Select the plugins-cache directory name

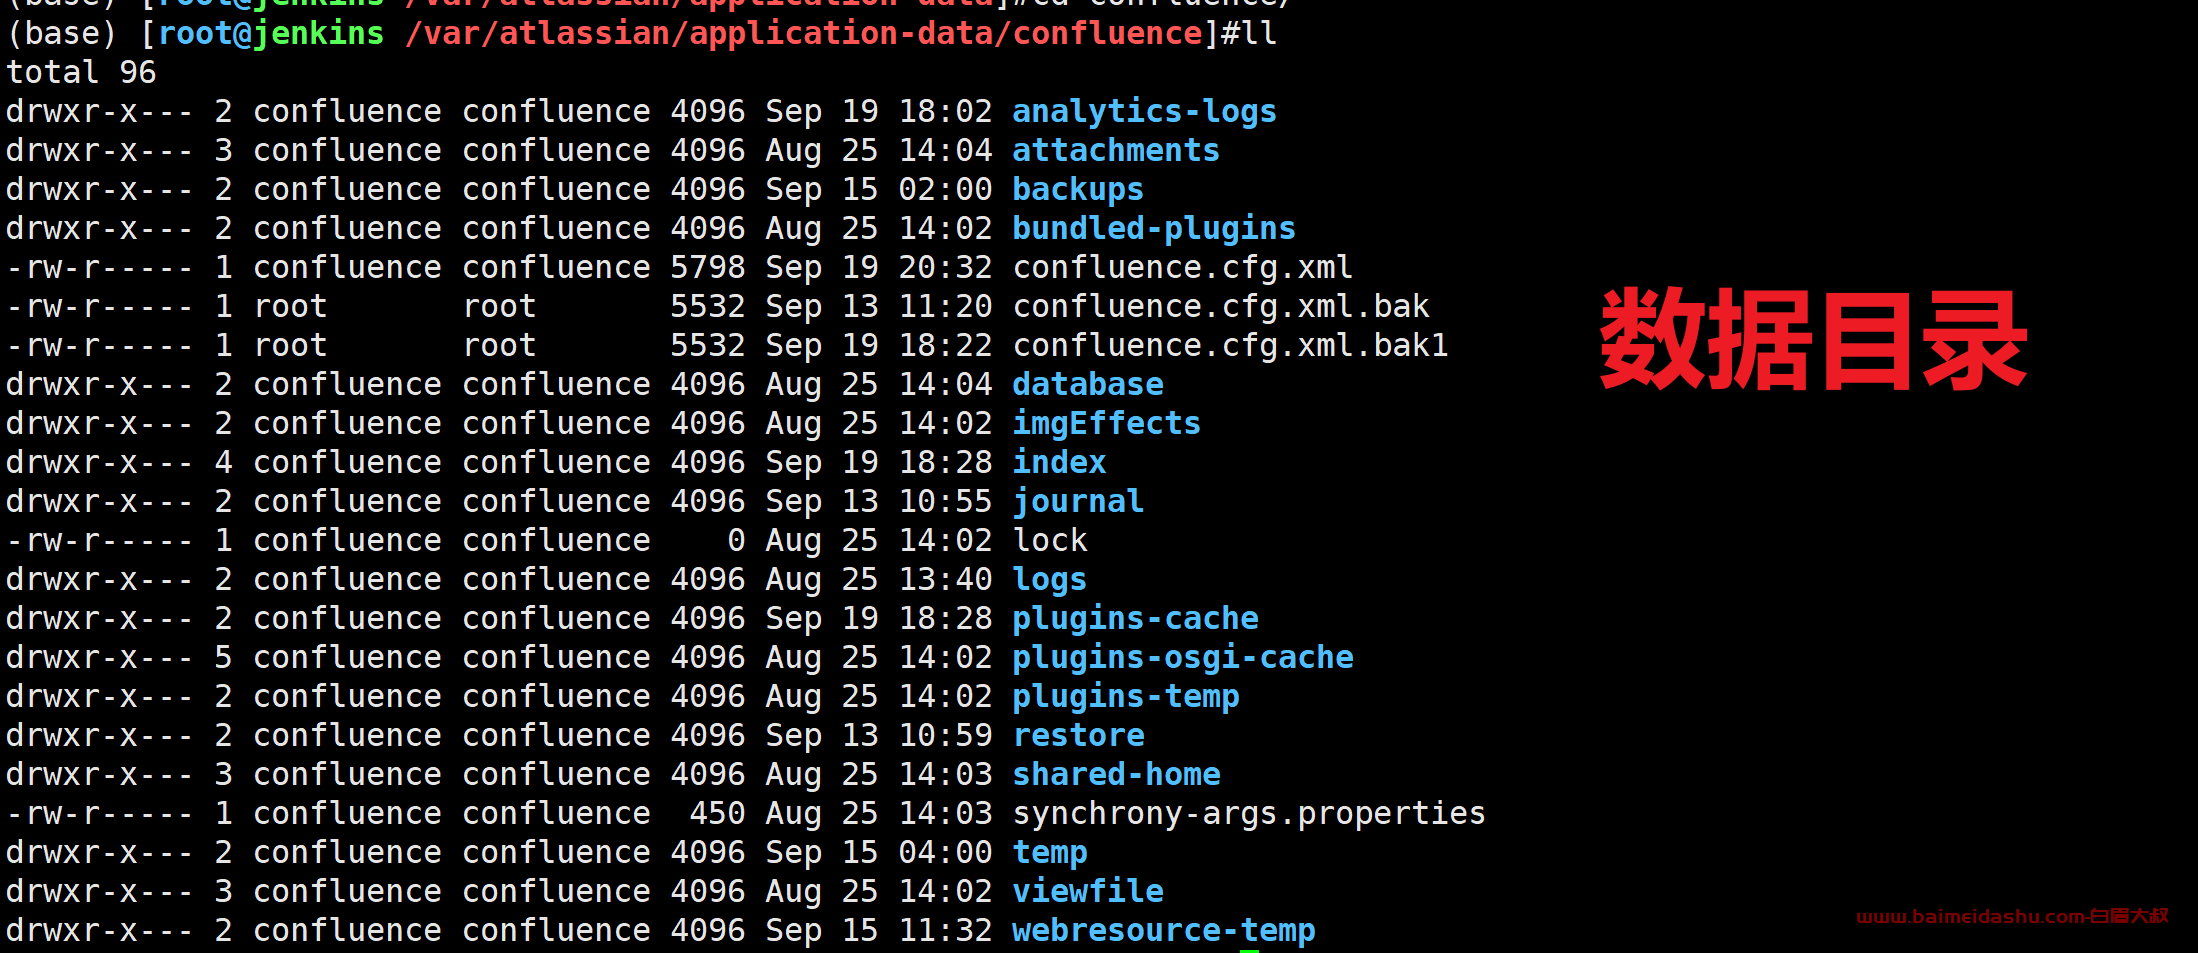(1135, 619)
